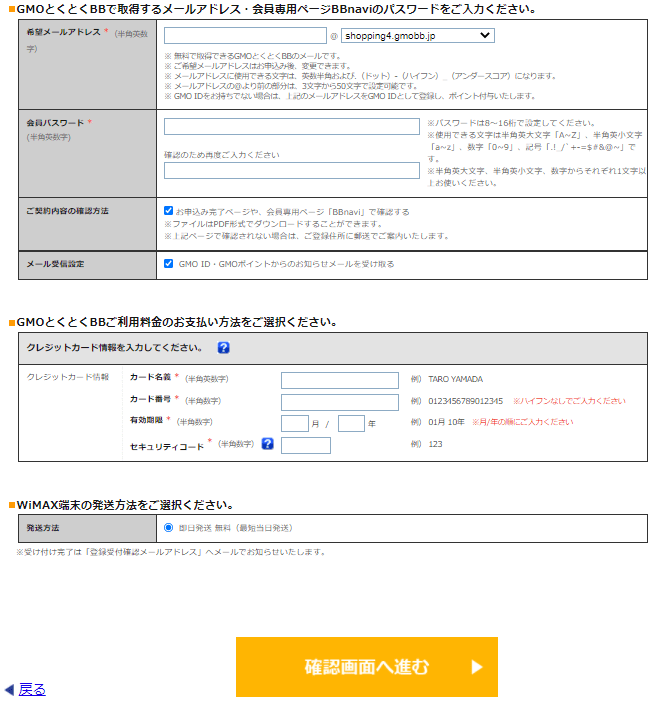Viewport: 658px width, 703px height.
Task: Toggle the BBnavi contract confirmation checkbox
Action: pos(169,211)
